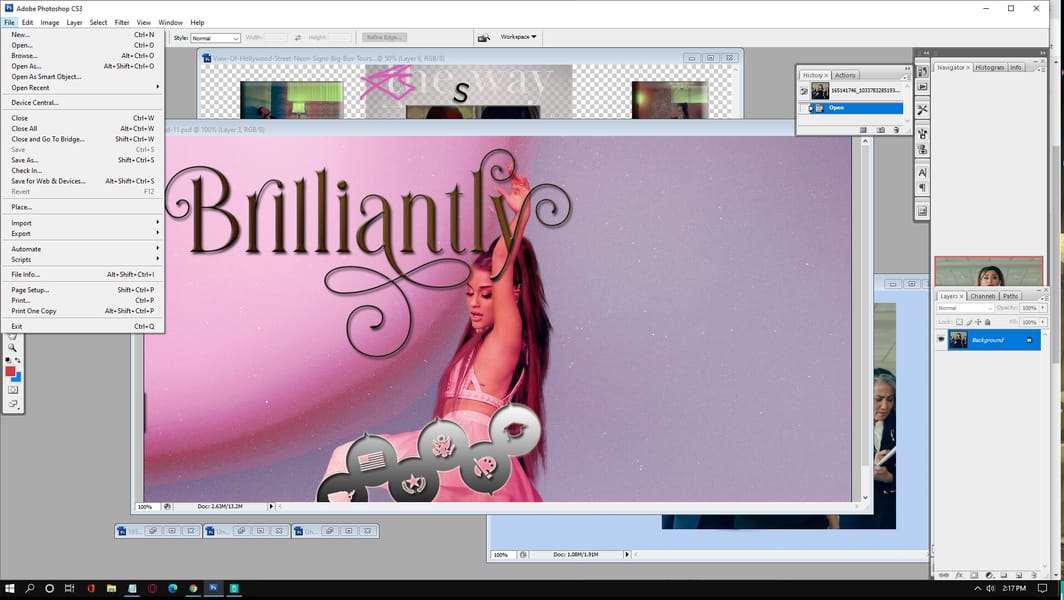Click the Windows Start button
1064x600 pixels.
pos(10,588)
